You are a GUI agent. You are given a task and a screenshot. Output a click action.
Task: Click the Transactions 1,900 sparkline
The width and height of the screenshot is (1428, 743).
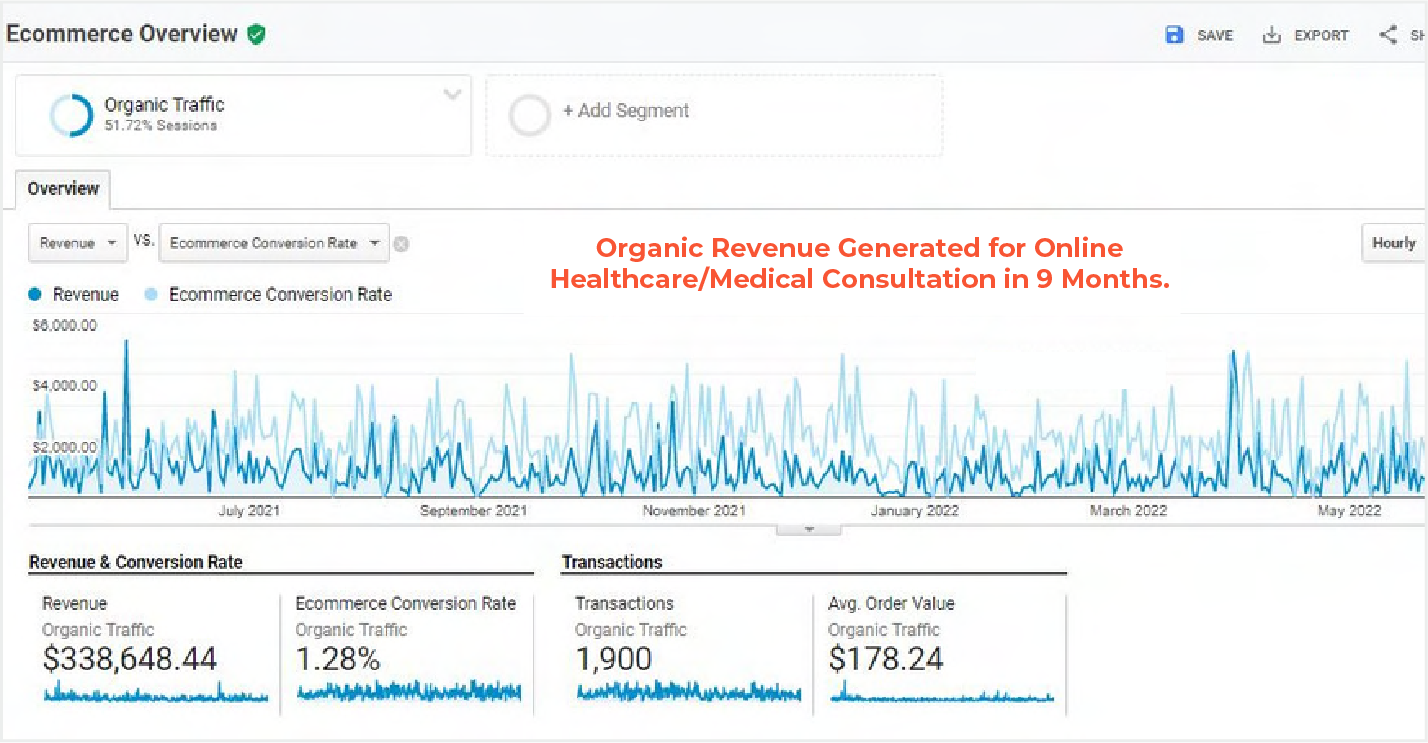click(x=689, y=692)
